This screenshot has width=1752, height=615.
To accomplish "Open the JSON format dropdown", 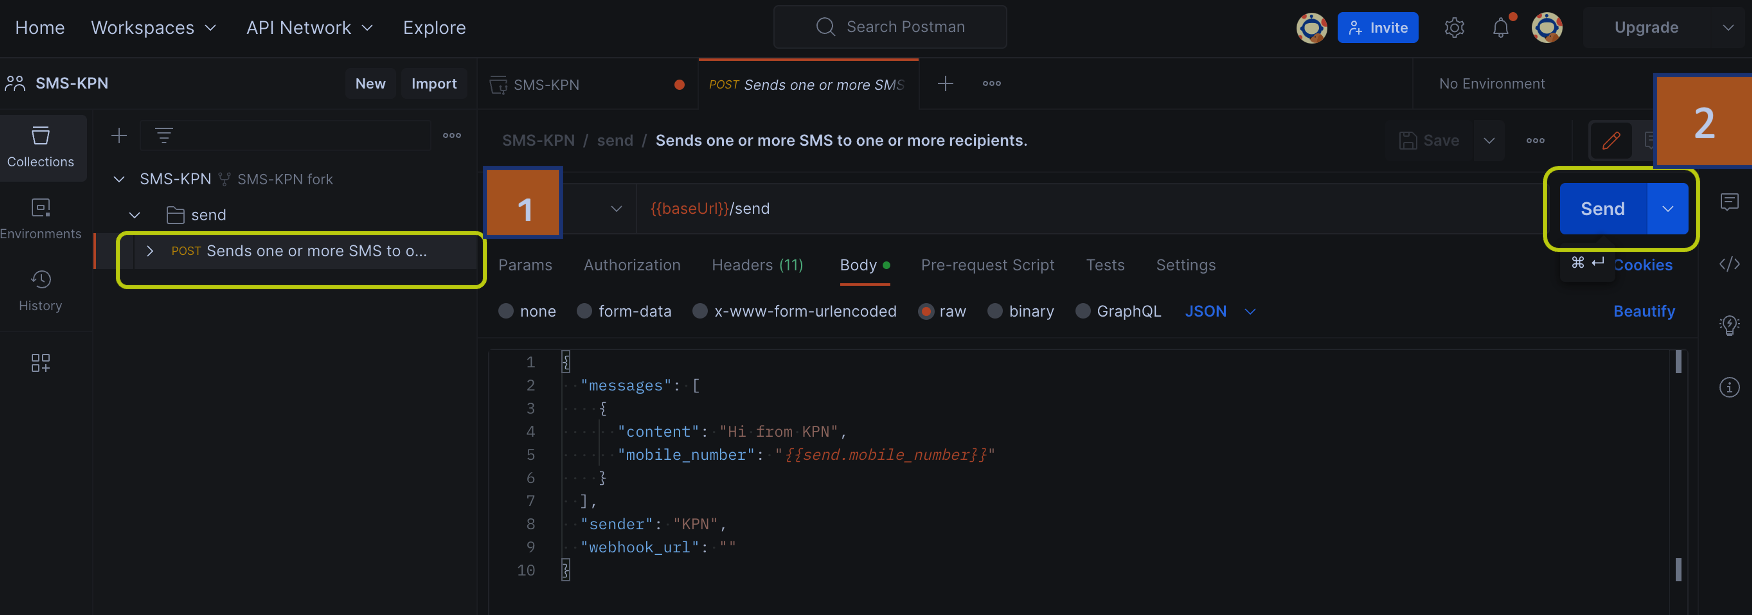I will (1220, 311).
